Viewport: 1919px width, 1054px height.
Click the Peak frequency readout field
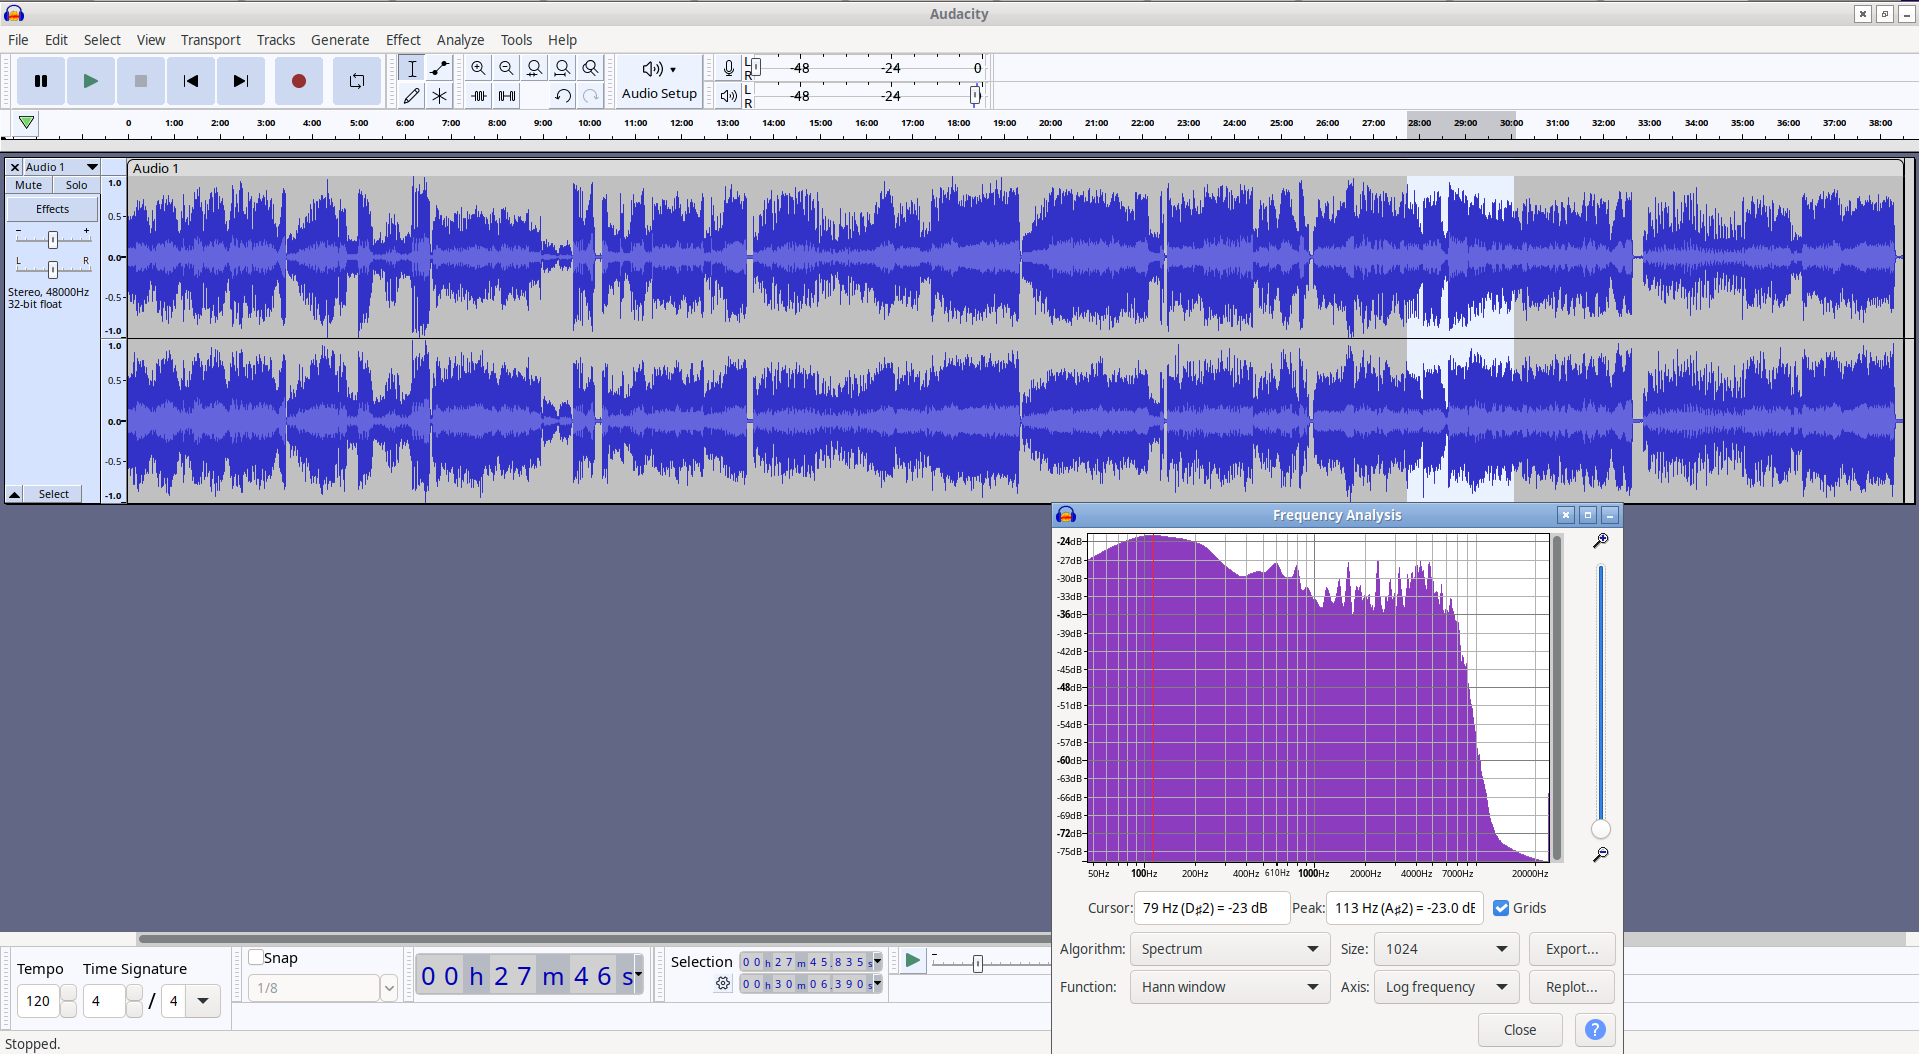(x=1404, y=908)
